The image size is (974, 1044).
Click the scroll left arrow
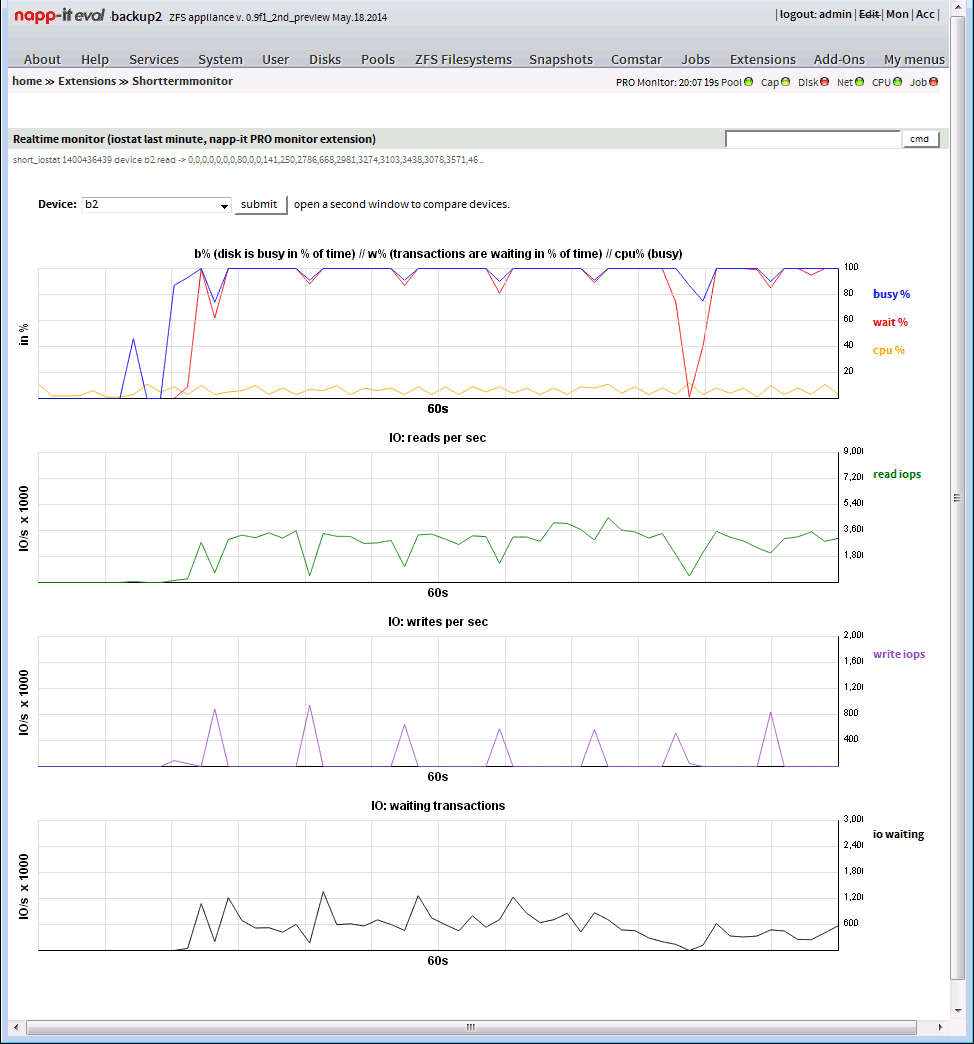[x=16, y=1027]
